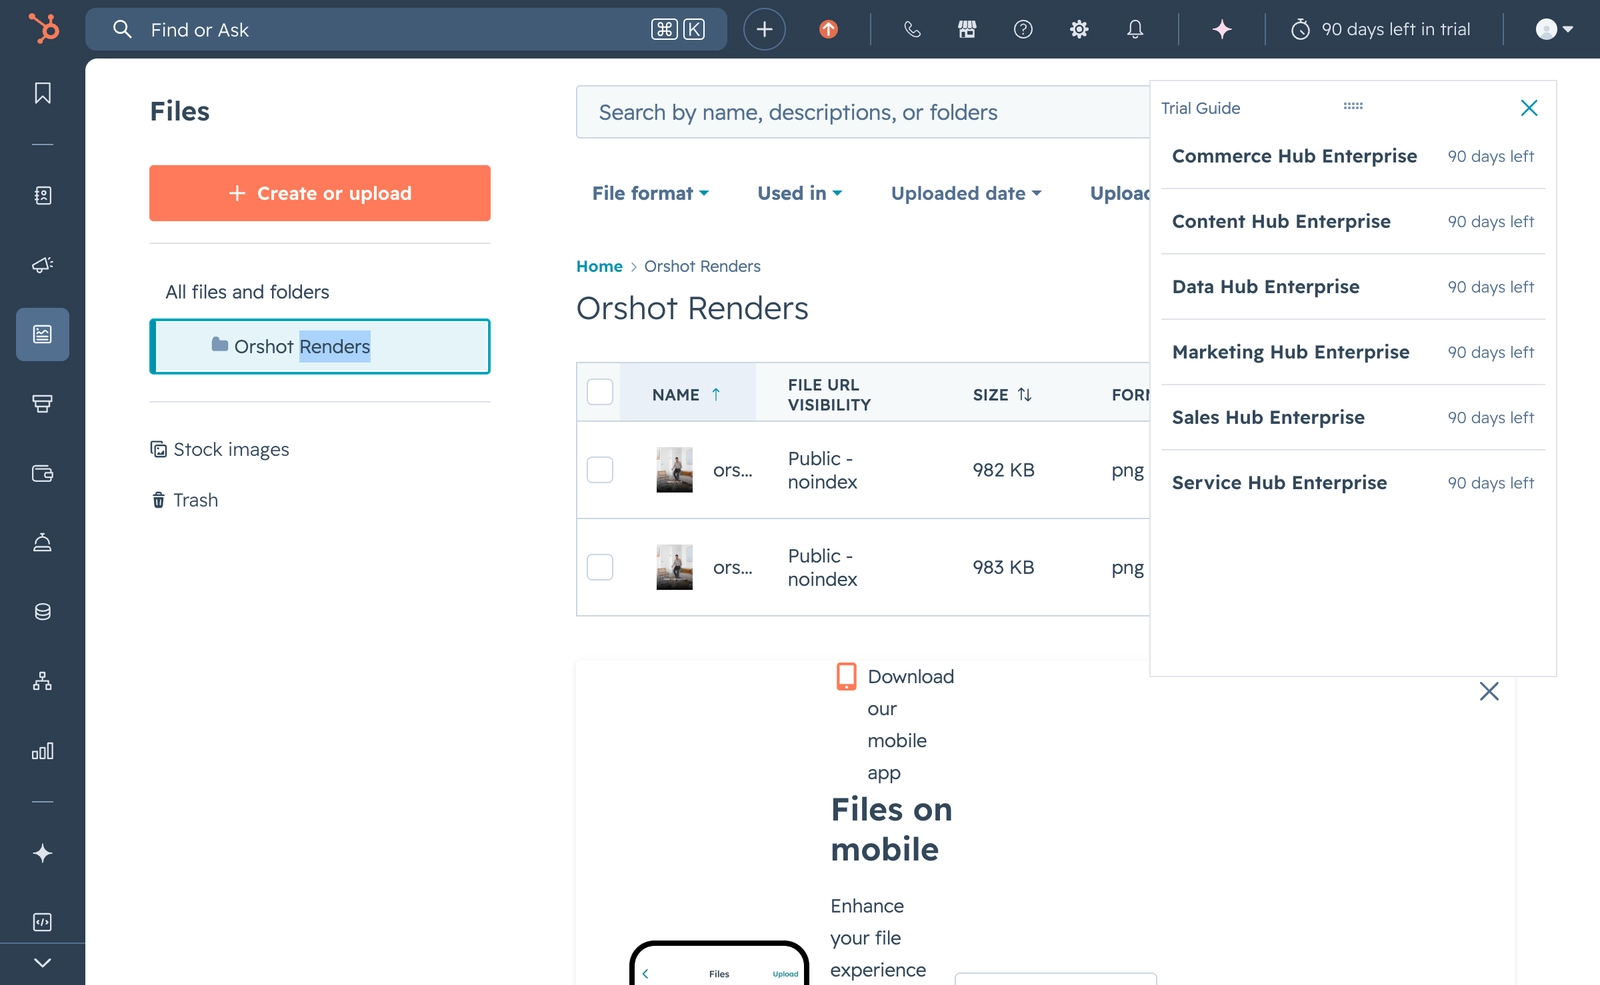The height and width of the screenshot is (985, 1600).
Task: Select Sales Hub Enterprise trial
Action: [x=1353, y=417]
